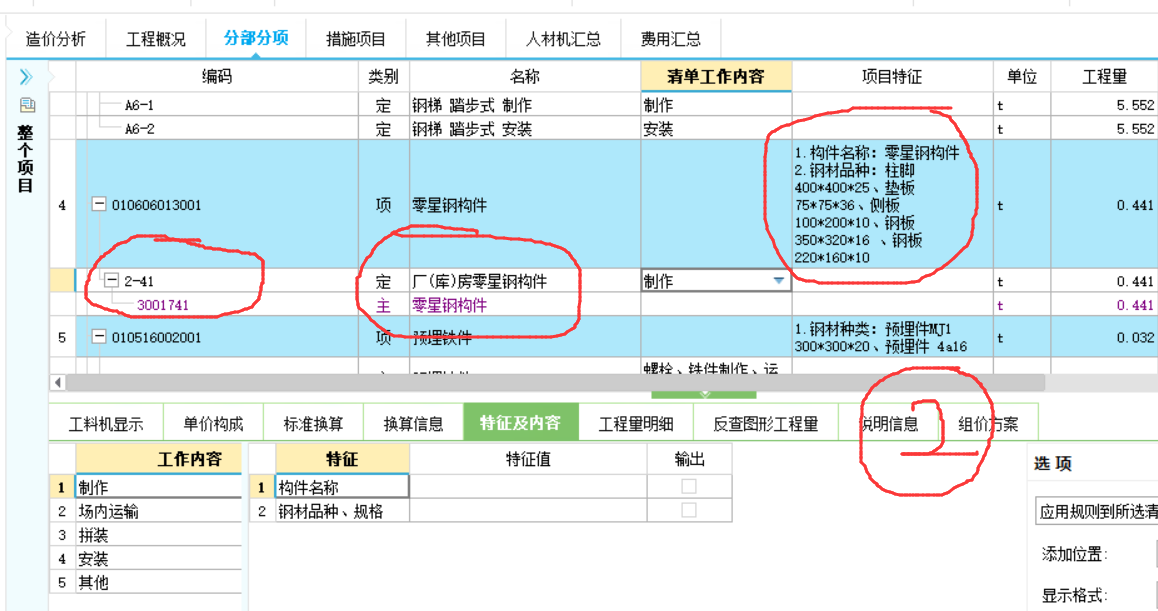Viewport: 1158px width, 611px height.
Task: Click purple 零星钢构件 main material name
Action: (449, 304)
